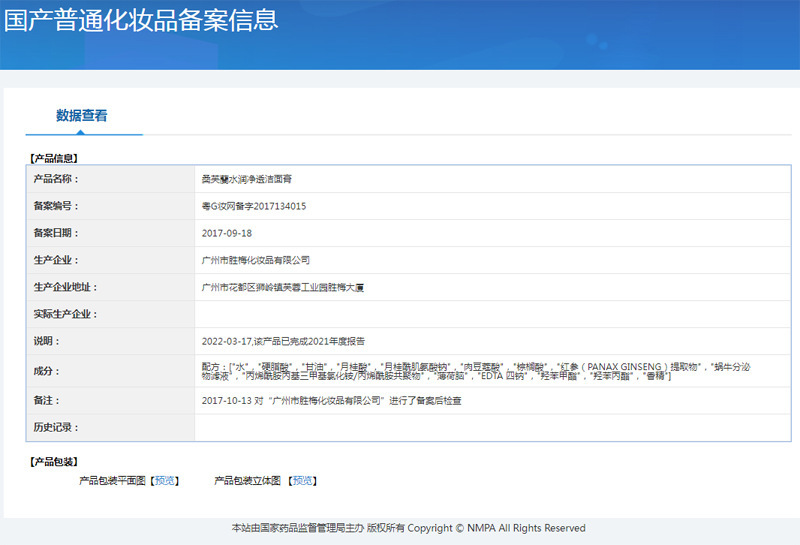Select the address 广州市花都区狮岭镇 value
The height and width of the screenshot is (545, 800).
(x=283, y=288)
